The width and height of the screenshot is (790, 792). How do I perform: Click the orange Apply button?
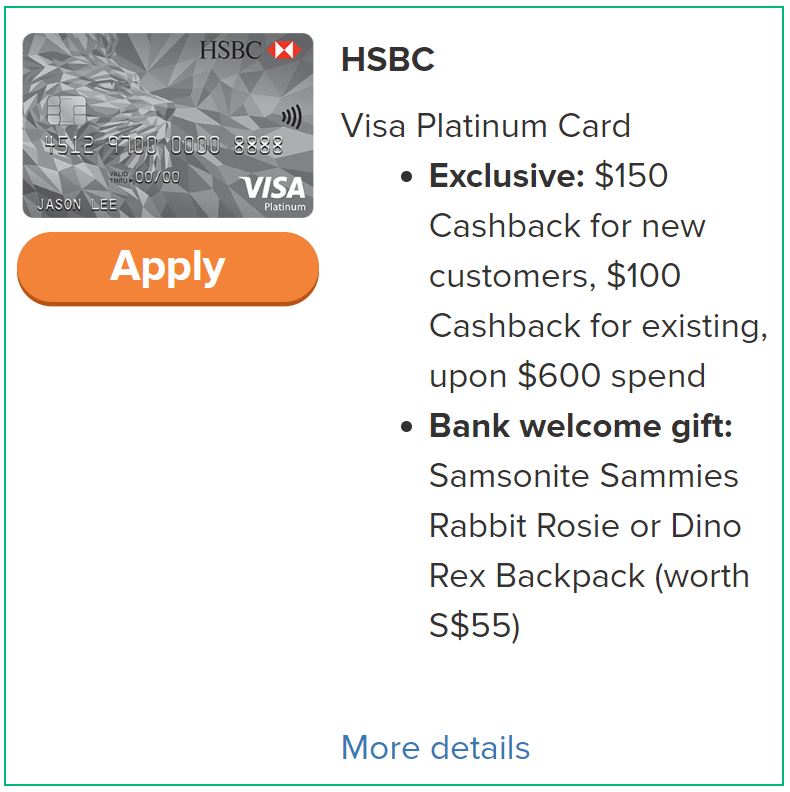168,268
